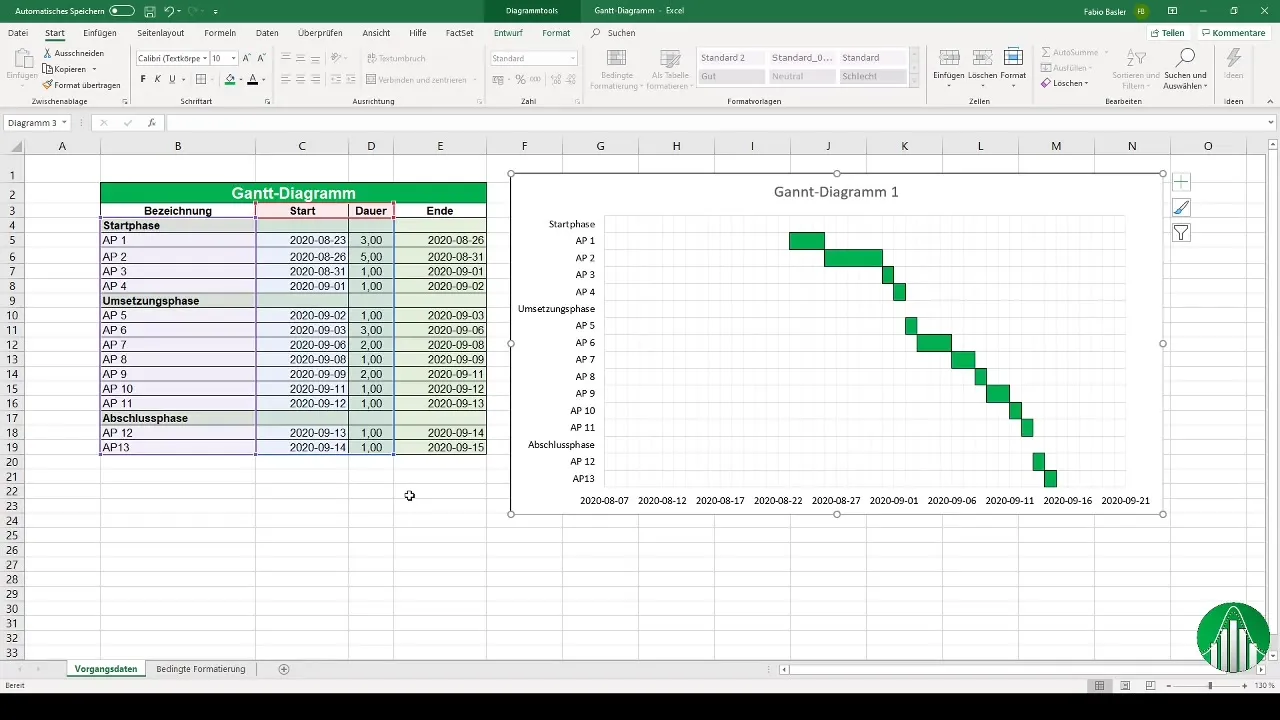1280x720 pixels.
Task: Click the Dauer column header cell
Action: (371, 211)
